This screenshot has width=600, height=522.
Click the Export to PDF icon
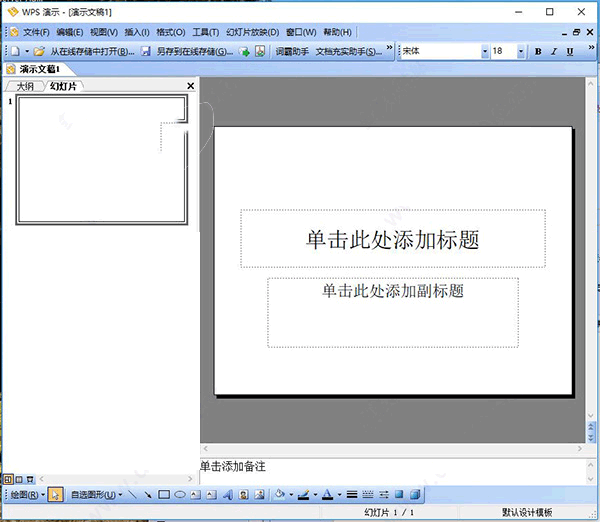[260, 51]
